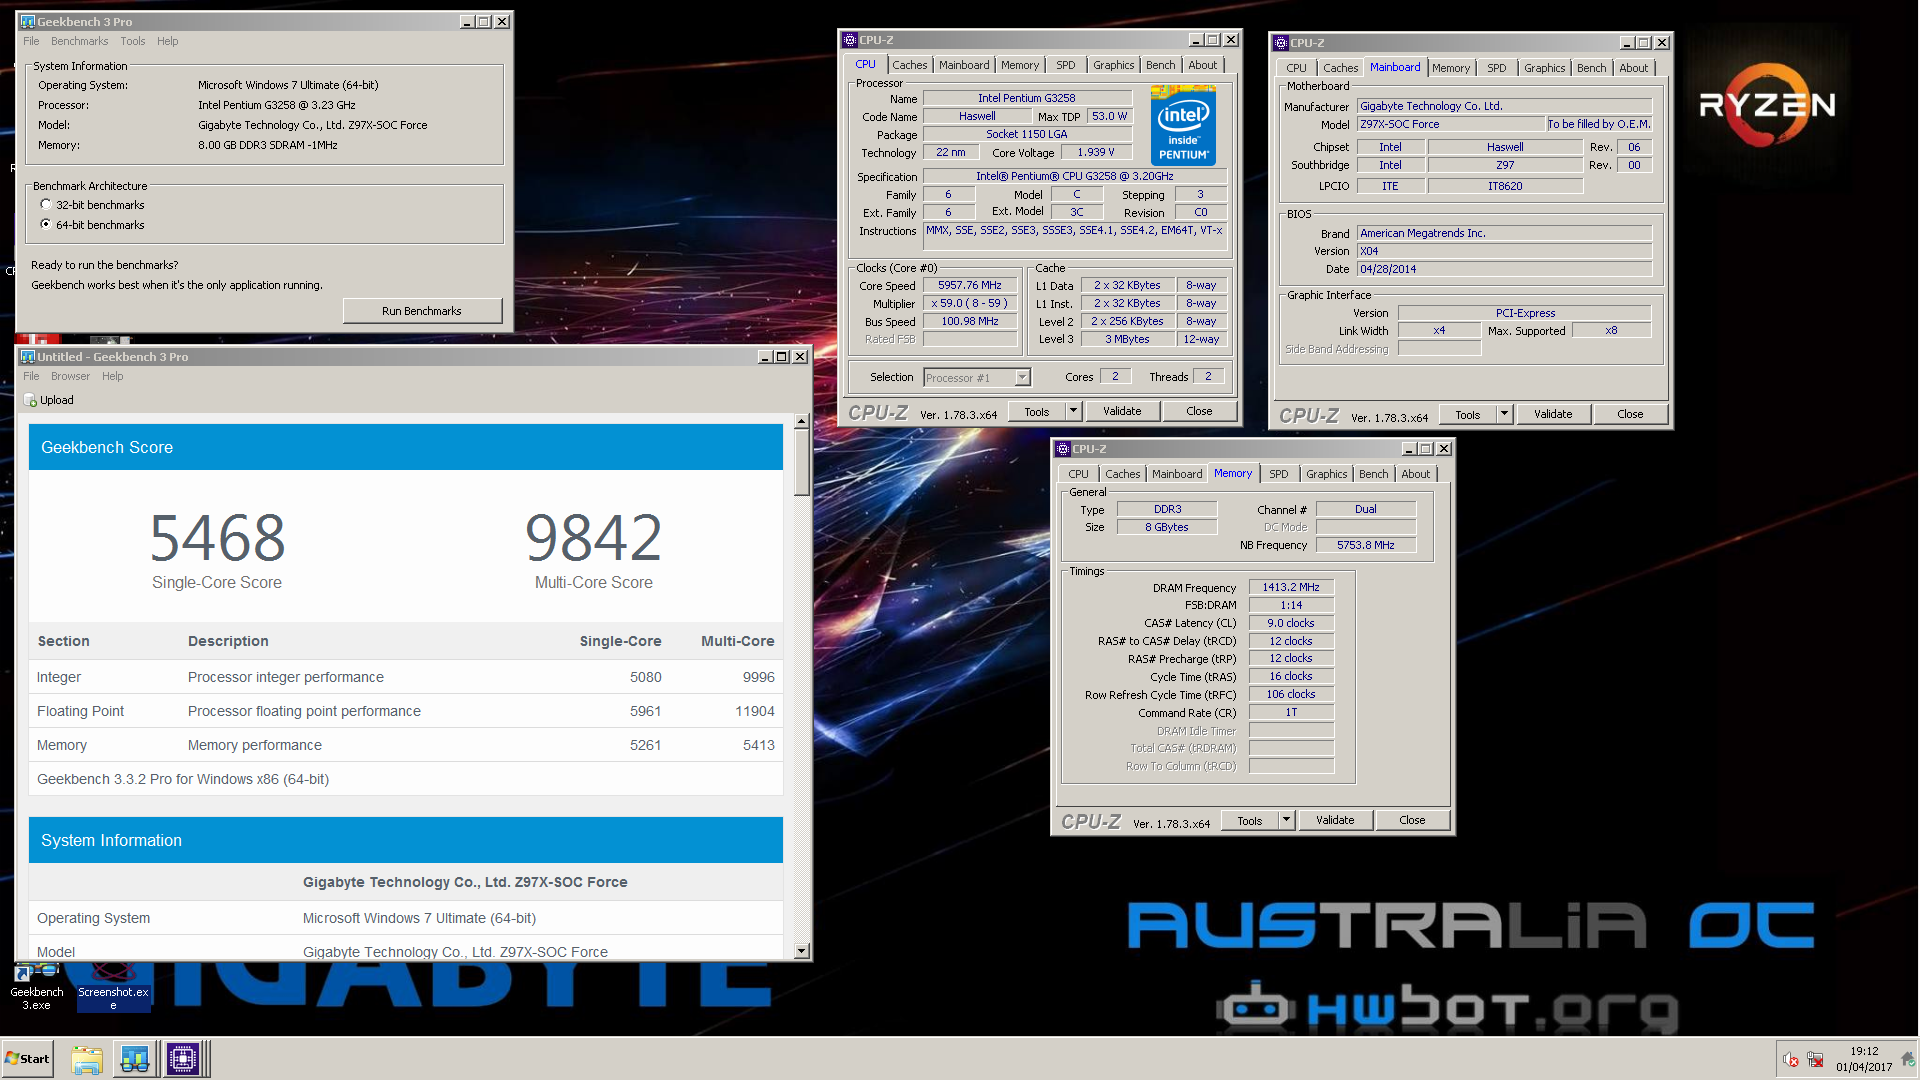Open the Screenshot.exe desktop icon

(x=113, y=987)
